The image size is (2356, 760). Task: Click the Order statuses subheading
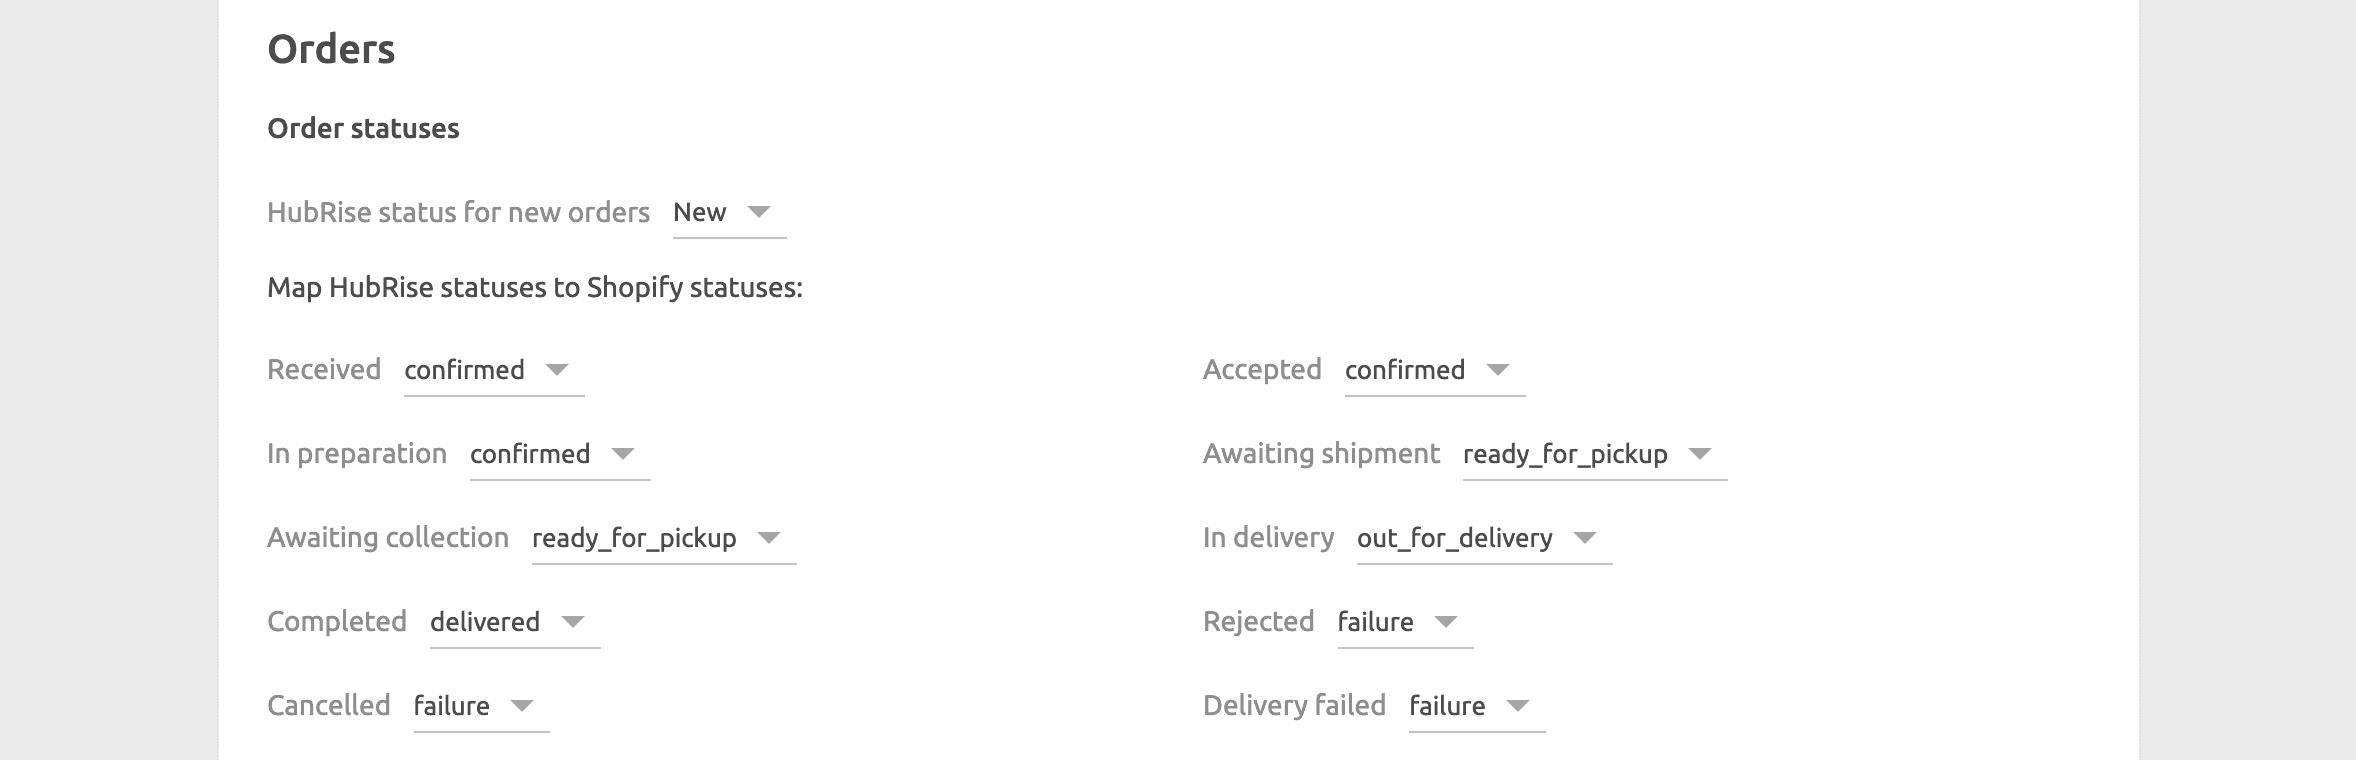click(x=363, y=128)
